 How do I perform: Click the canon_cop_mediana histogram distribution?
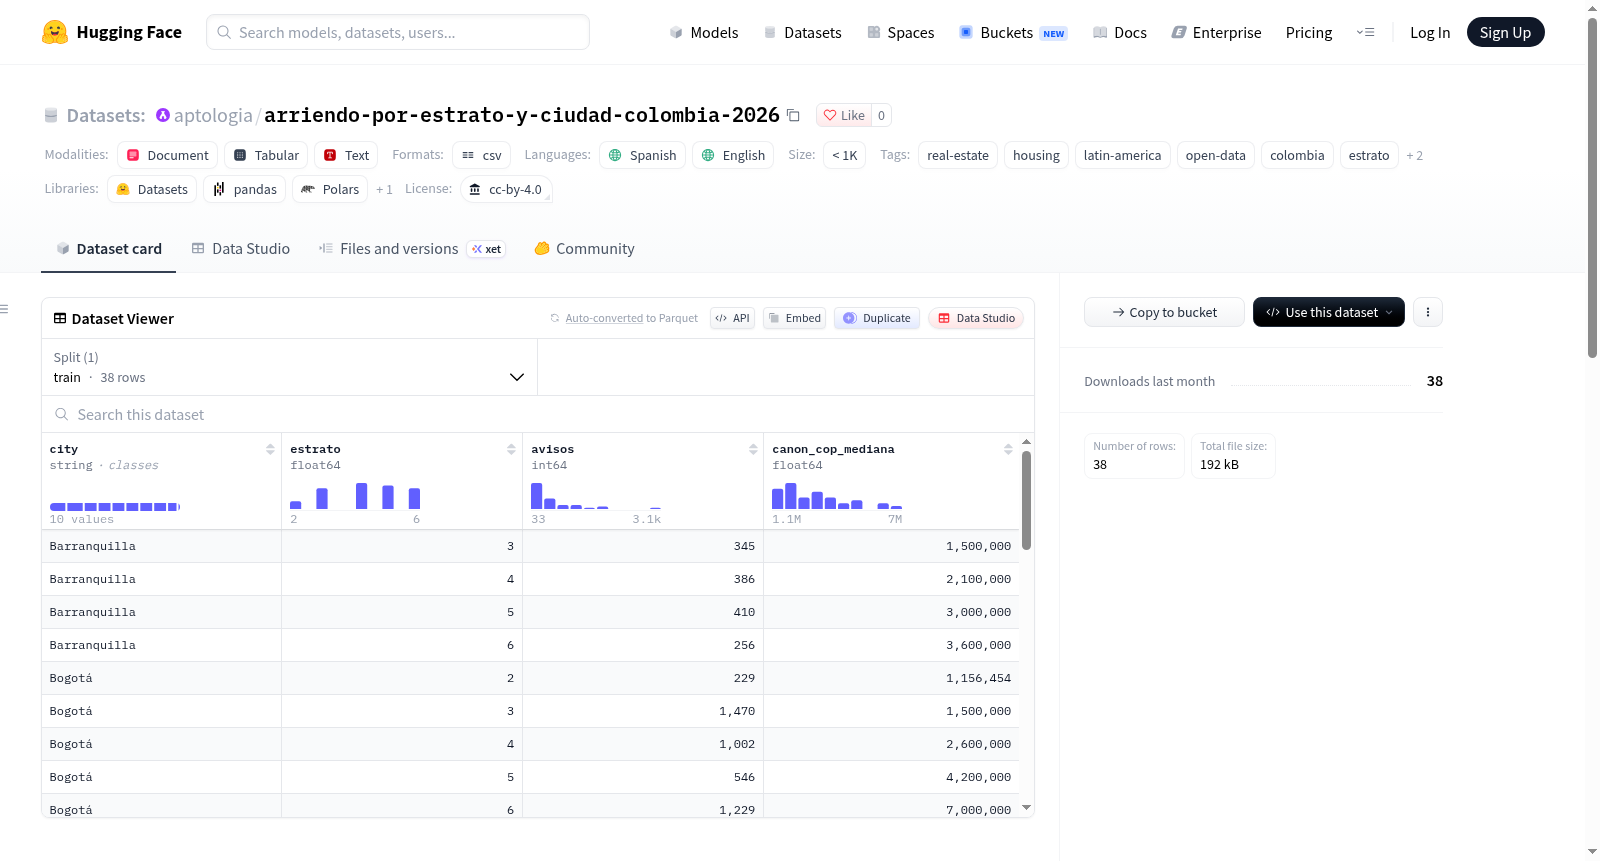click(837, 496)
